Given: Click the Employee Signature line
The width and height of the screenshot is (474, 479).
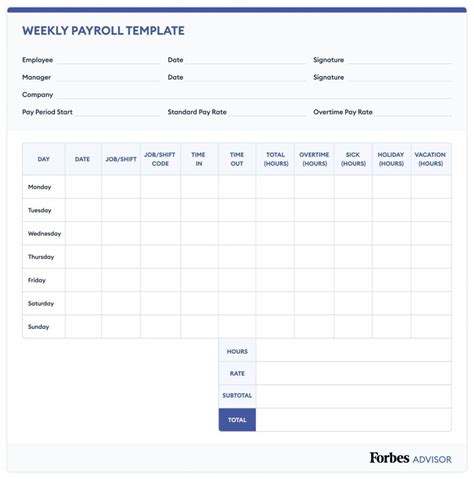Looking at the screenshot, I should 399,60.
